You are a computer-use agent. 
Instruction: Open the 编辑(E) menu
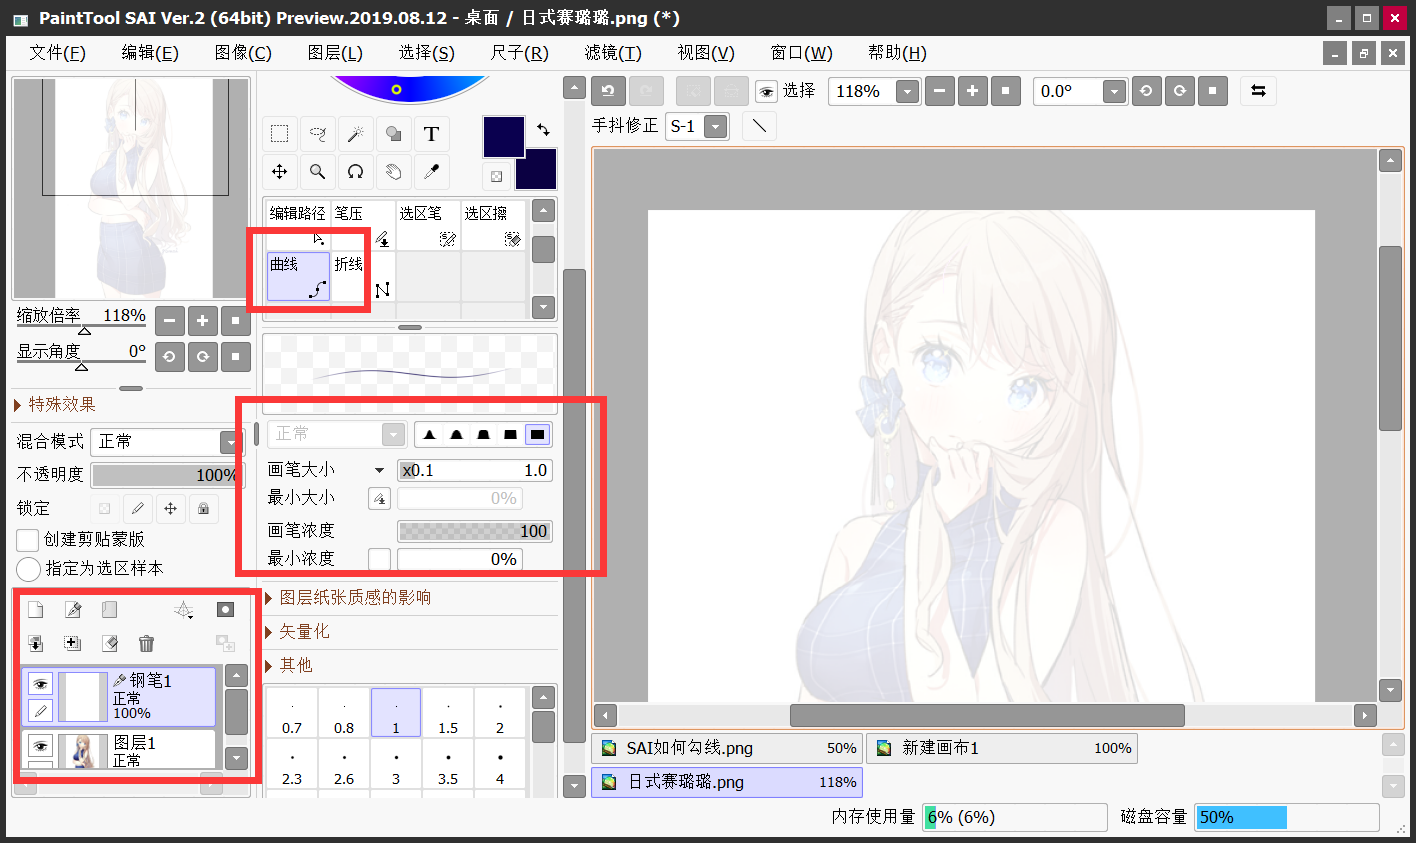coord(150,53)
